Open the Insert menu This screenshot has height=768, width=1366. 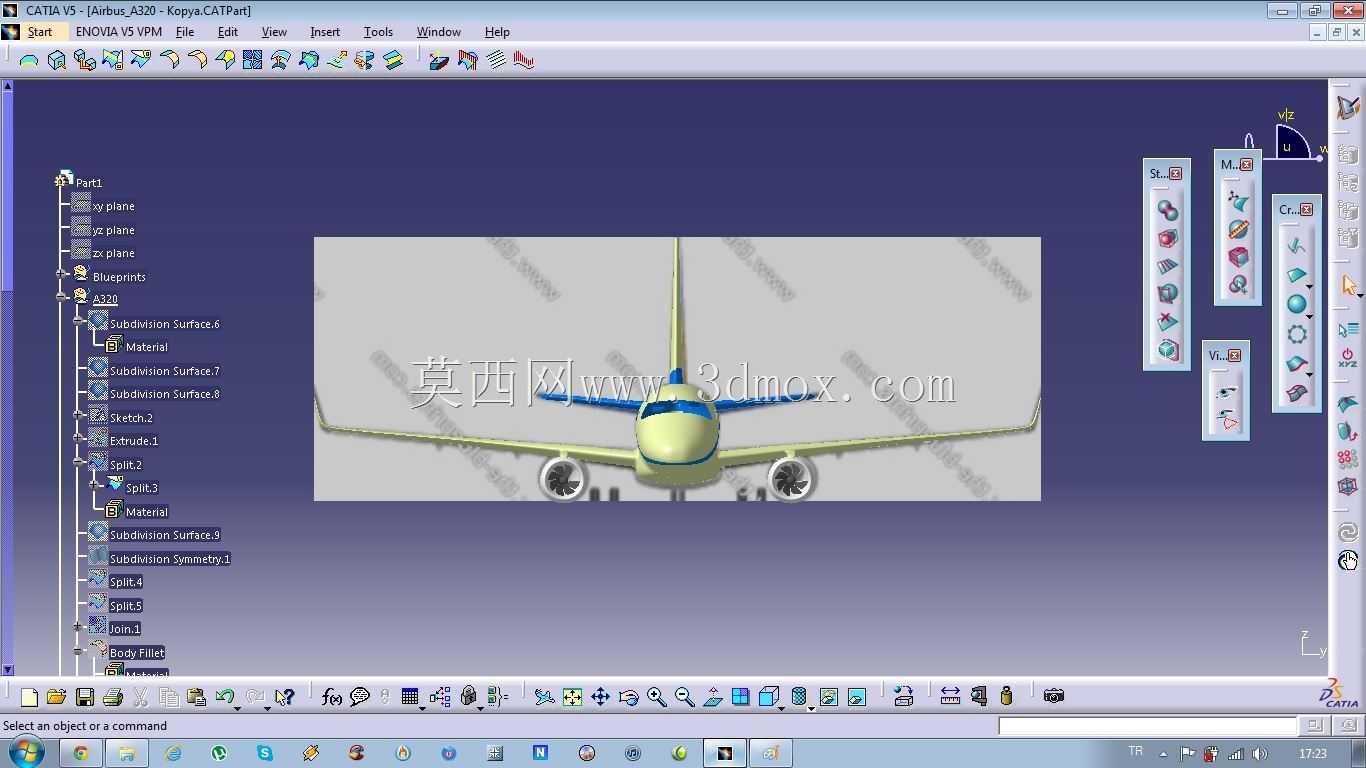pyautogui.click(x=325, y=32)
